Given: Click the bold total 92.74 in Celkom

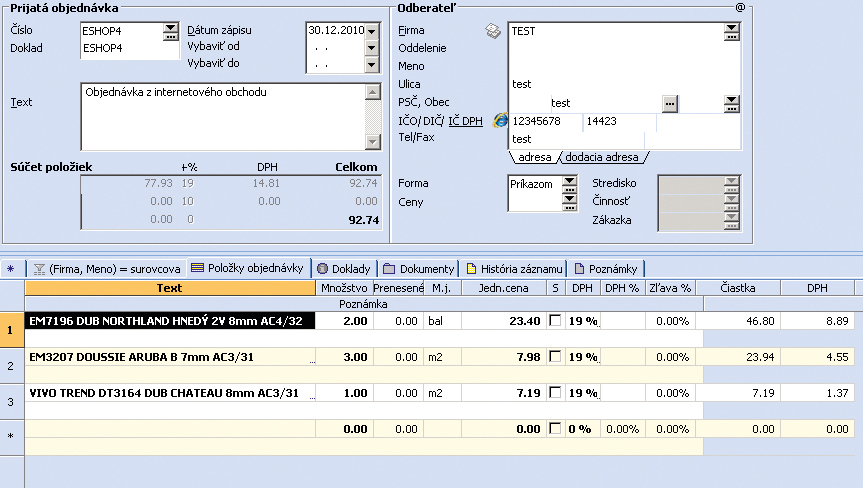Looking at the screenshot, I should pyautogui.click(x=364, y=220).
